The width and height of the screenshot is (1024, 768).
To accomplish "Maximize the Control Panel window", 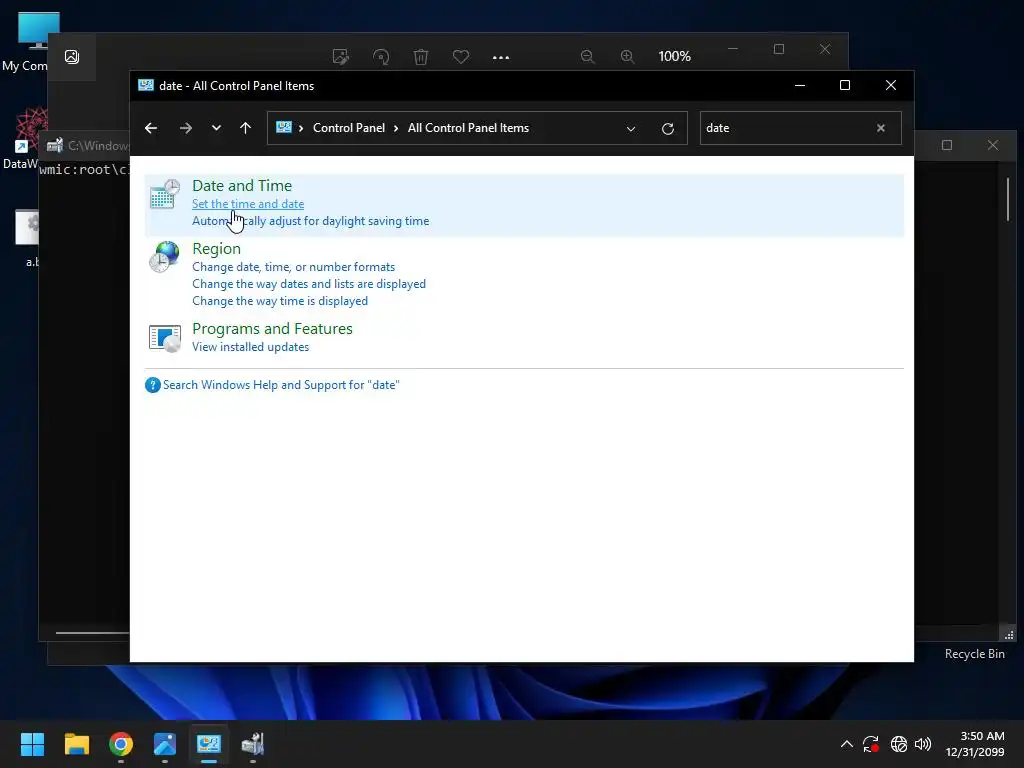I will [x=844, y=86].
